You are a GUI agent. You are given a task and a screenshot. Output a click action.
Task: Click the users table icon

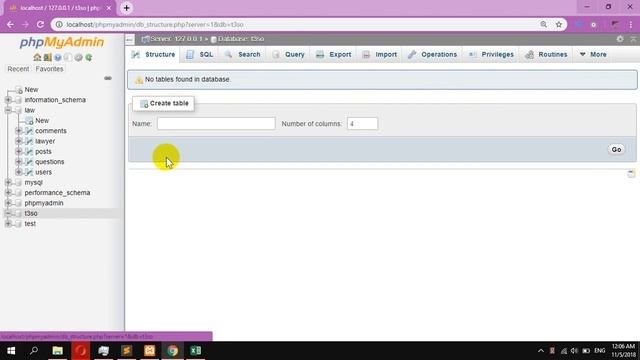coord(29,172)
